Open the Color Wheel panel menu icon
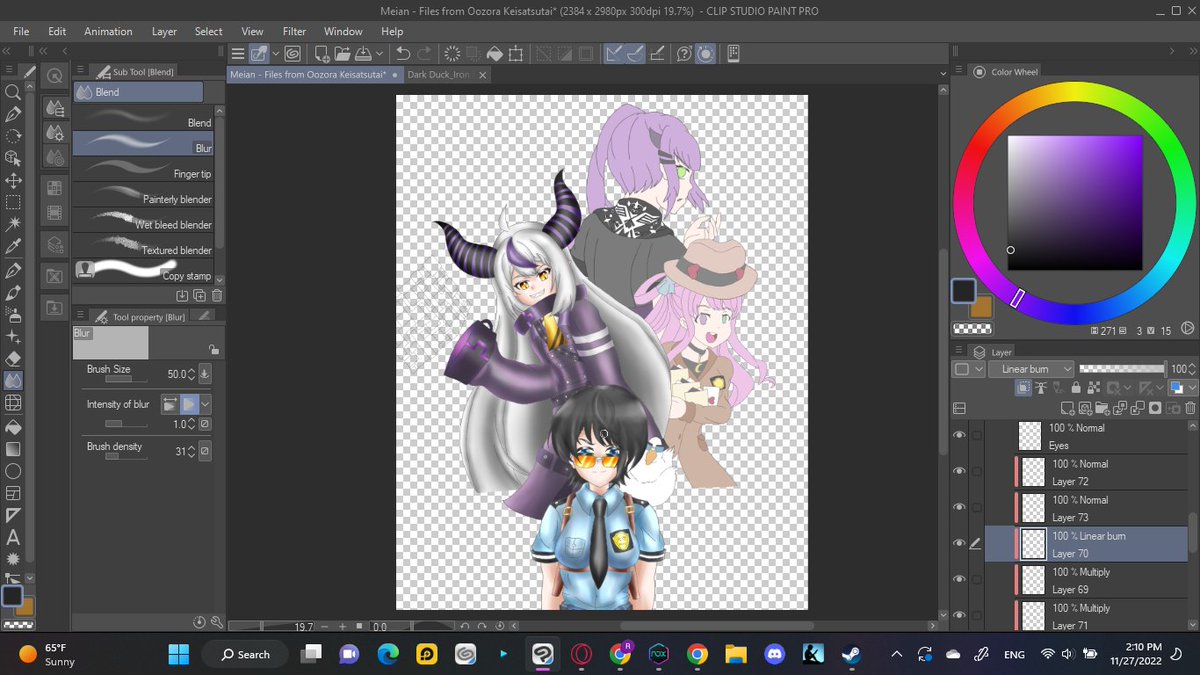Viewport: 1200px width, 675px height. click(958, 71)
